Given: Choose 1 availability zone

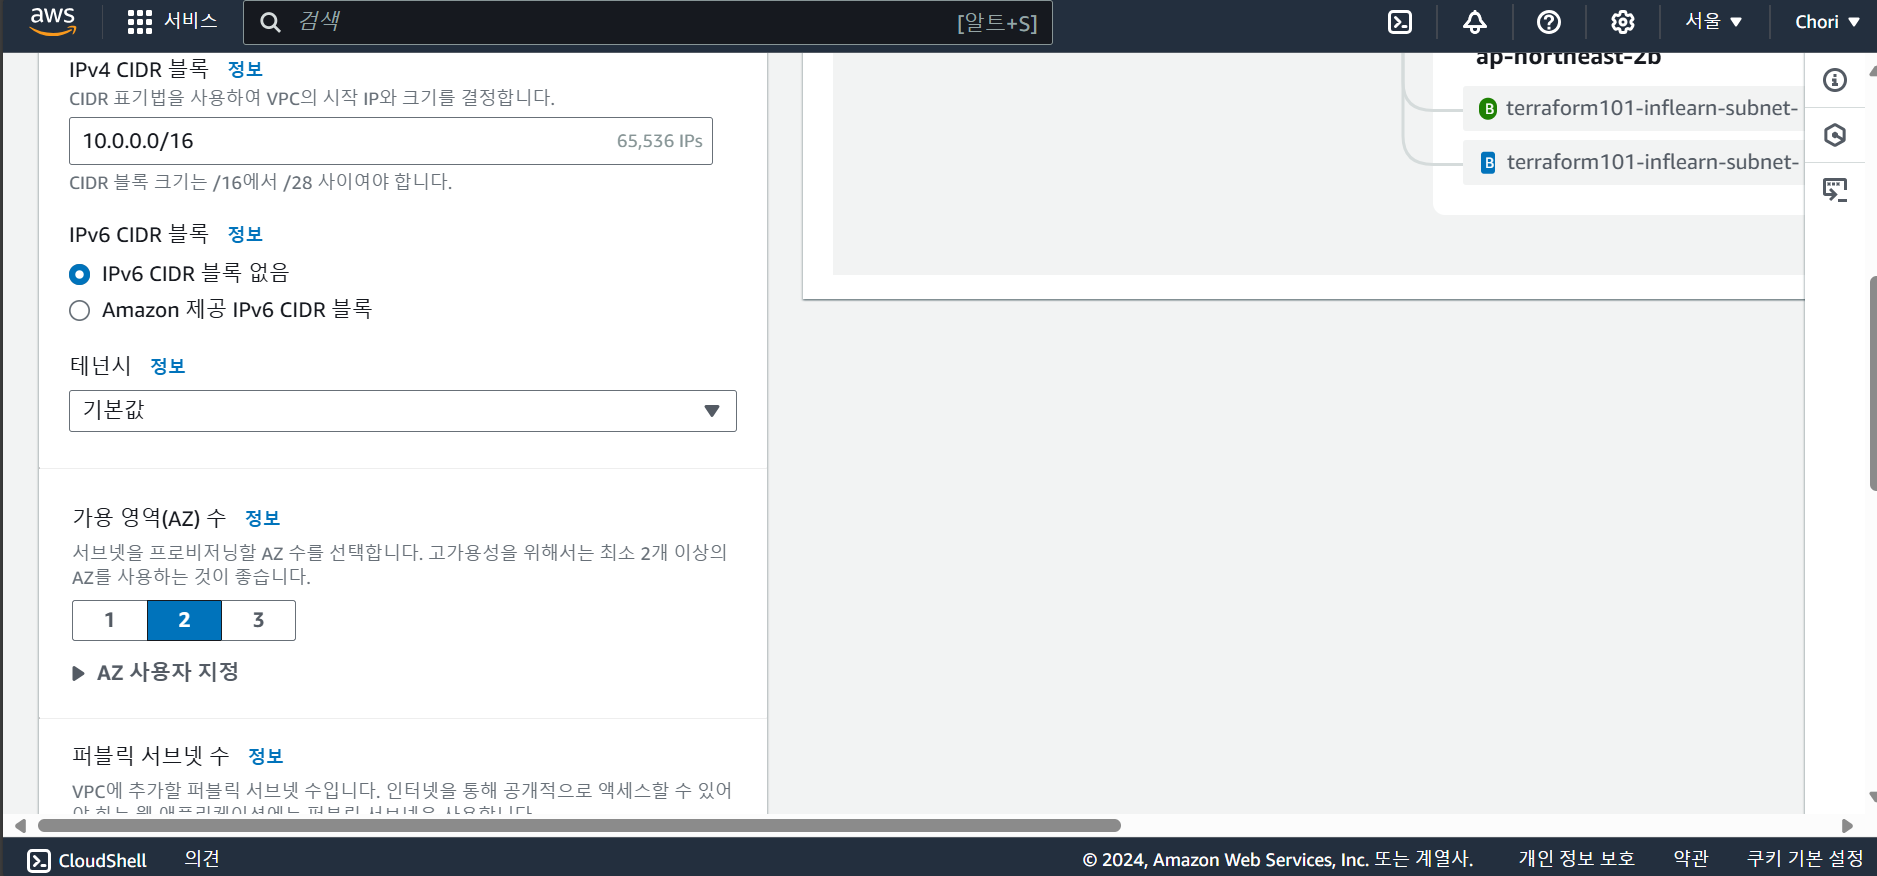Looking at the screenshot, I should 110,620.
